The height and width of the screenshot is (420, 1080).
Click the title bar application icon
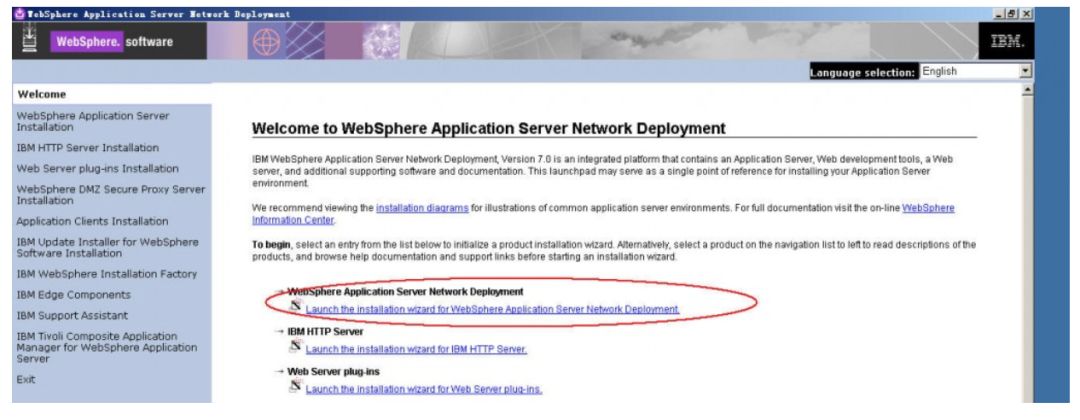[x=19, y=14]
